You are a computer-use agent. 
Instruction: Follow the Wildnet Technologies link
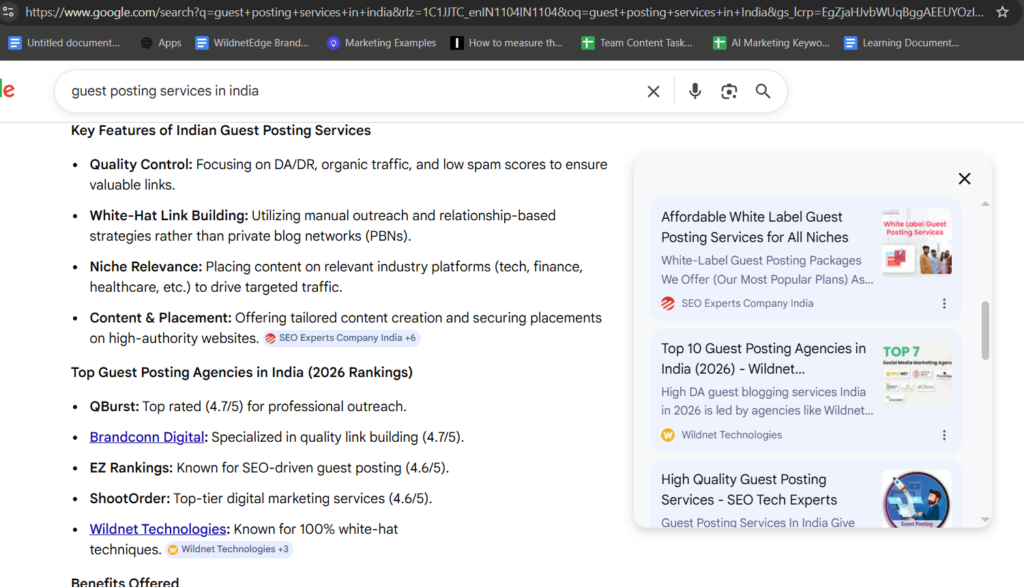157,530
